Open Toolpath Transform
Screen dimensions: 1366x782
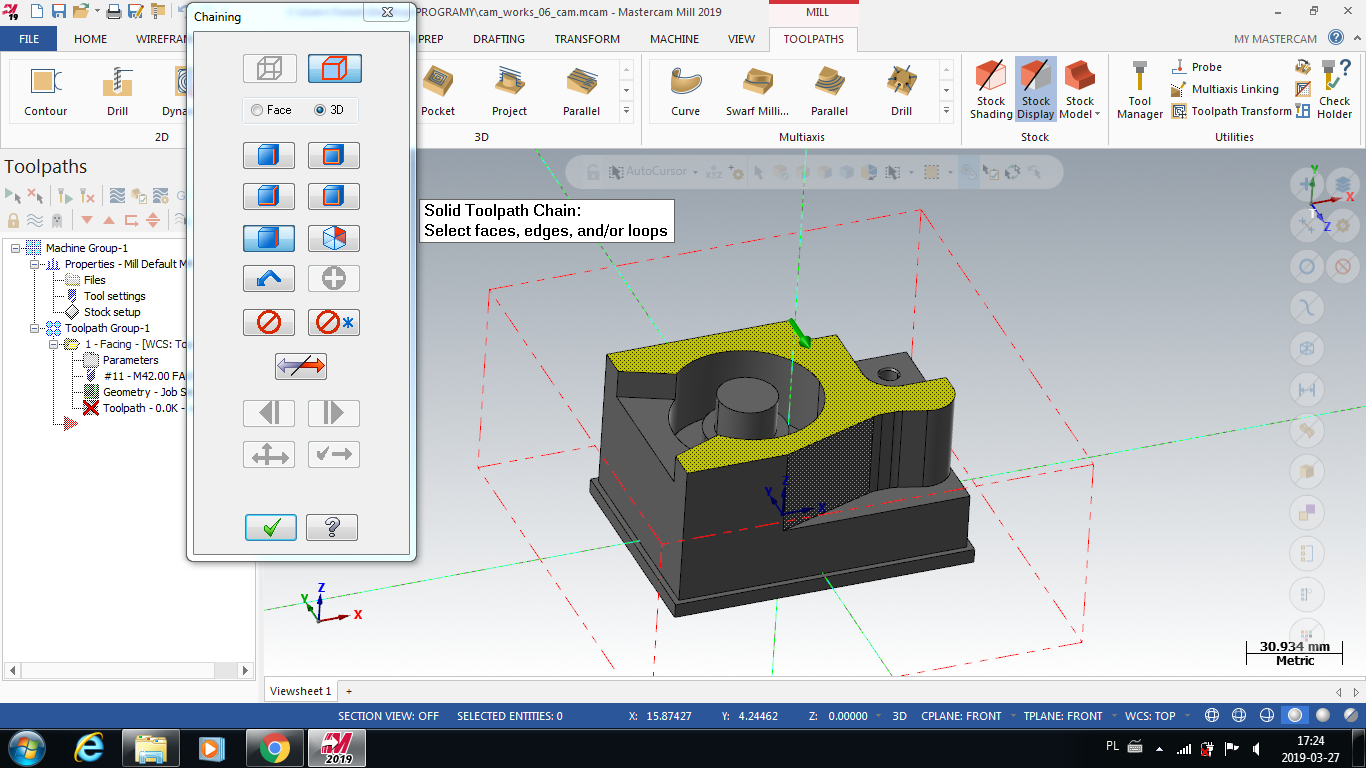tap(1231, 111)
